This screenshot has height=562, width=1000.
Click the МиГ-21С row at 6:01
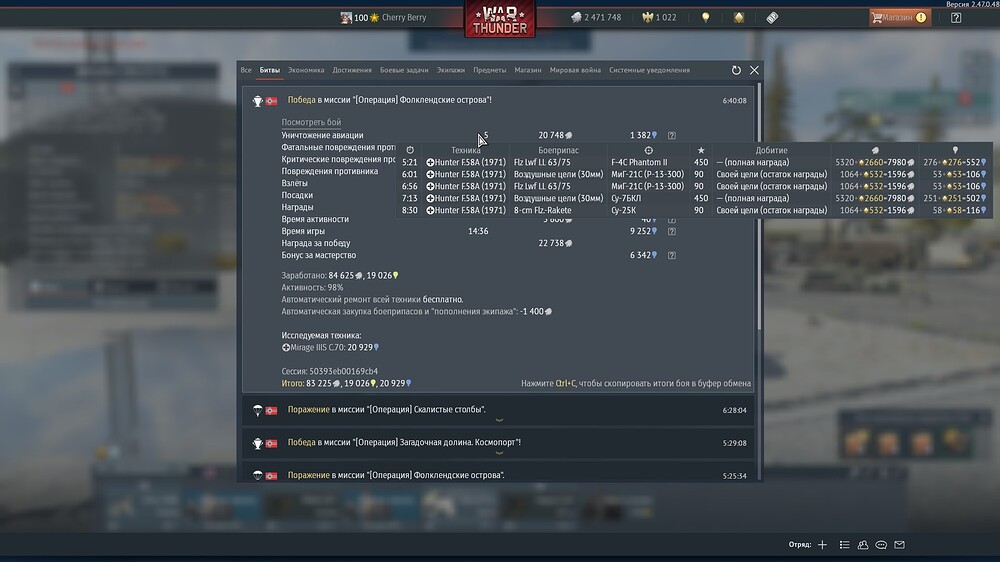tap(694, 174)
